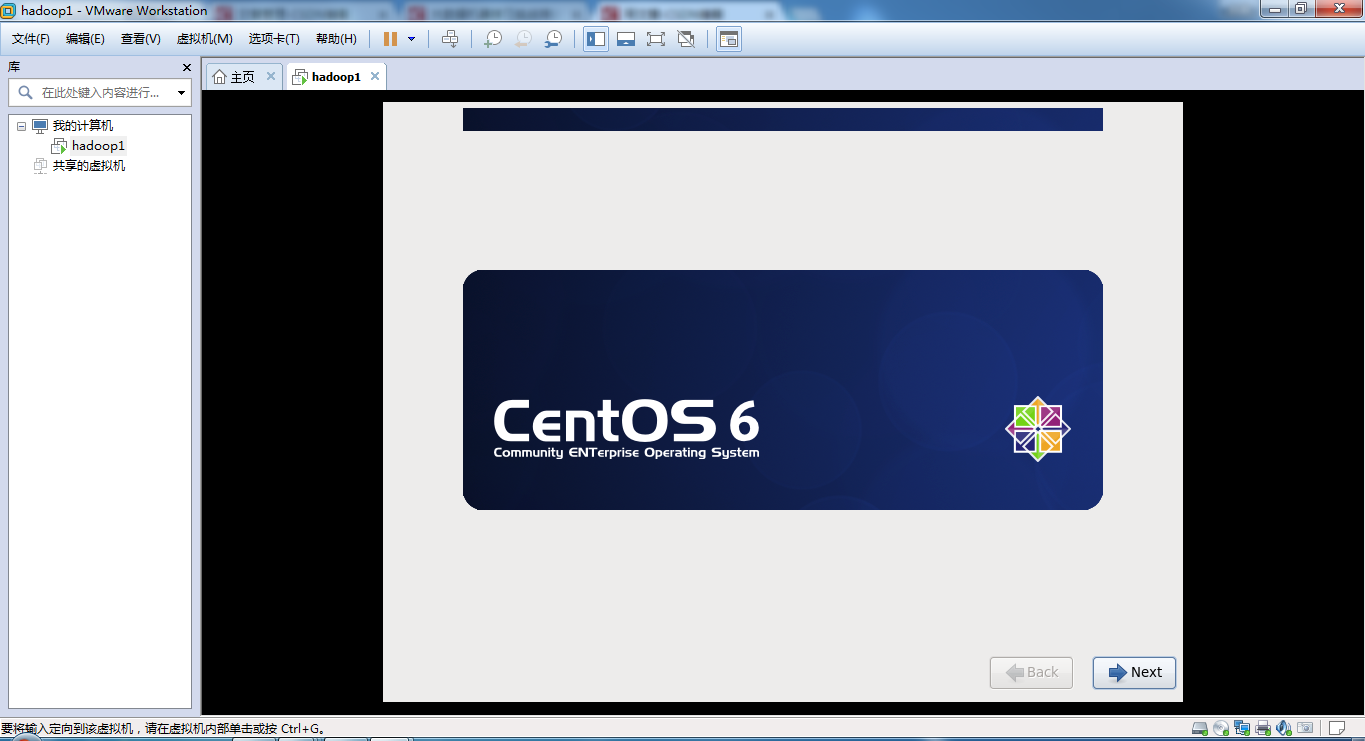Viewport: 1365px width, 741px height.
Task: Toggle the thumbnail bar icon
Action: [626, 39]
